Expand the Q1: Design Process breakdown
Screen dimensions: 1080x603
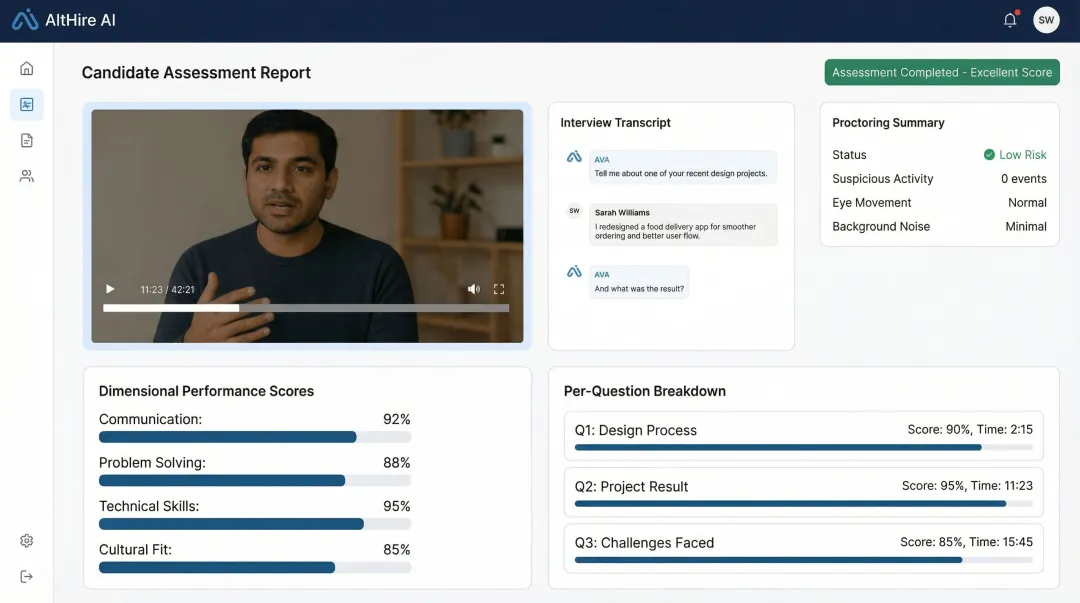point(804,436)
